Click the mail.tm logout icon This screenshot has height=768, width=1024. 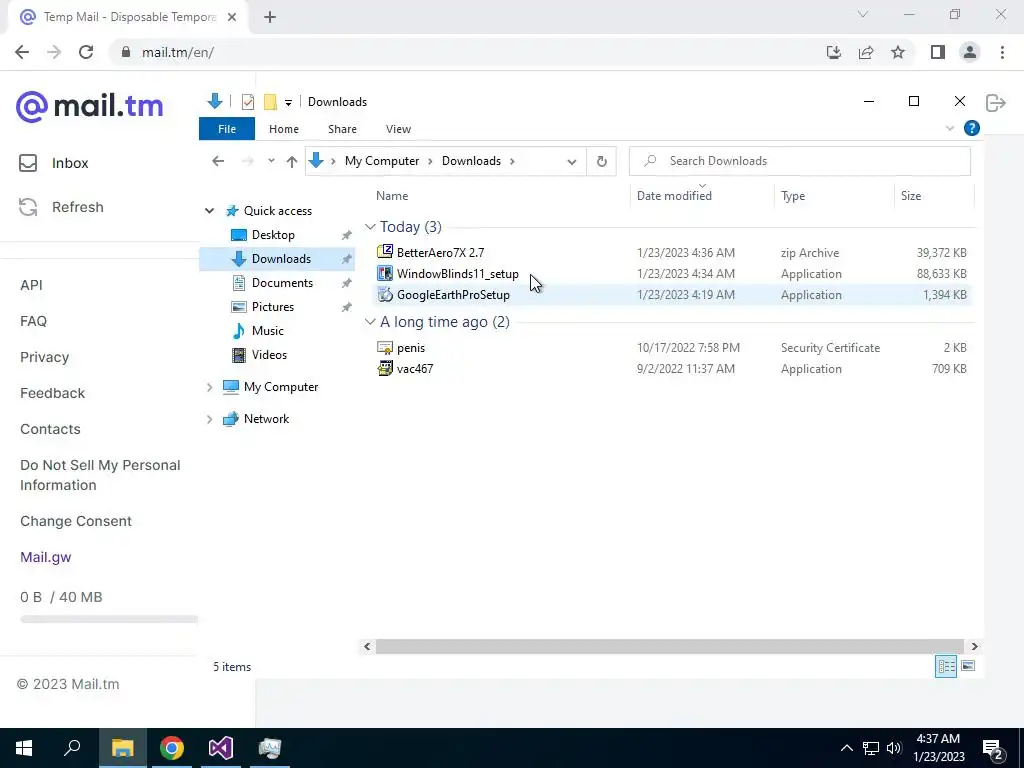point(996,103)
